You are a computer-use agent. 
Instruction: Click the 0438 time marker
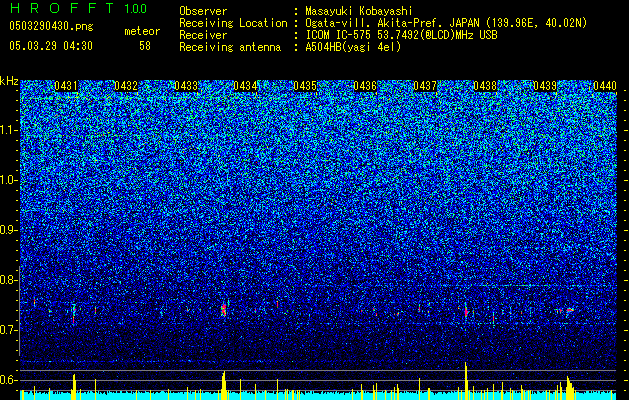pyautogui.click(x=485, y=86)
